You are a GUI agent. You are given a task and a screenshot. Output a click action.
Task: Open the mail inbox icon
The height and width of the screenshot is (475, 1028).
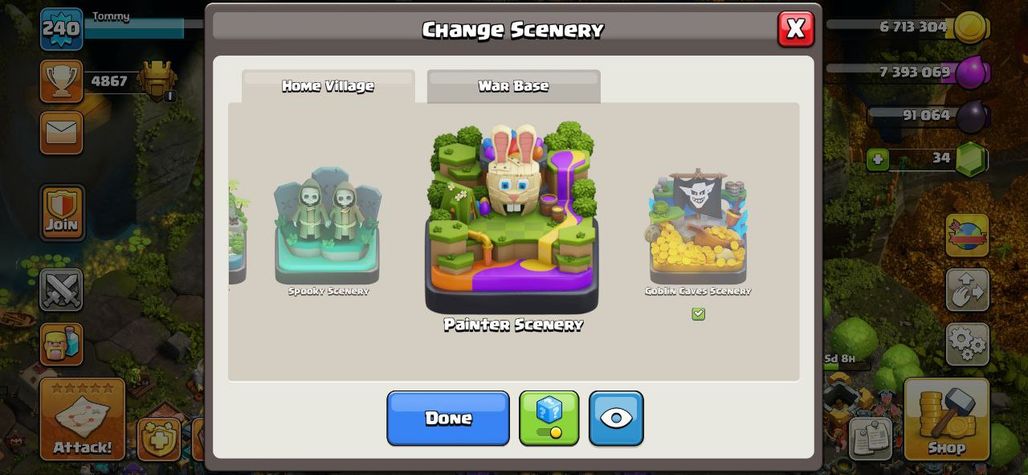(61, 133)
